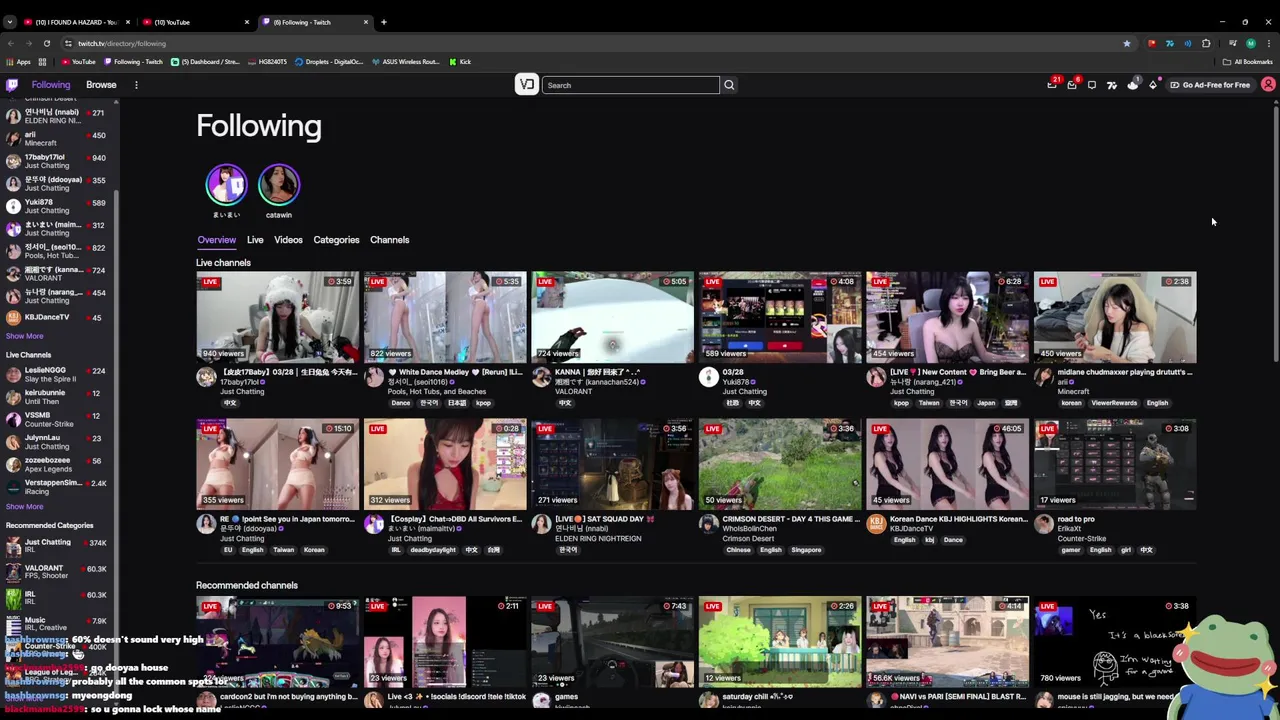The image size is (1280, 720).
Task: Click Show More under Live Channels
Action: point(24,506)
